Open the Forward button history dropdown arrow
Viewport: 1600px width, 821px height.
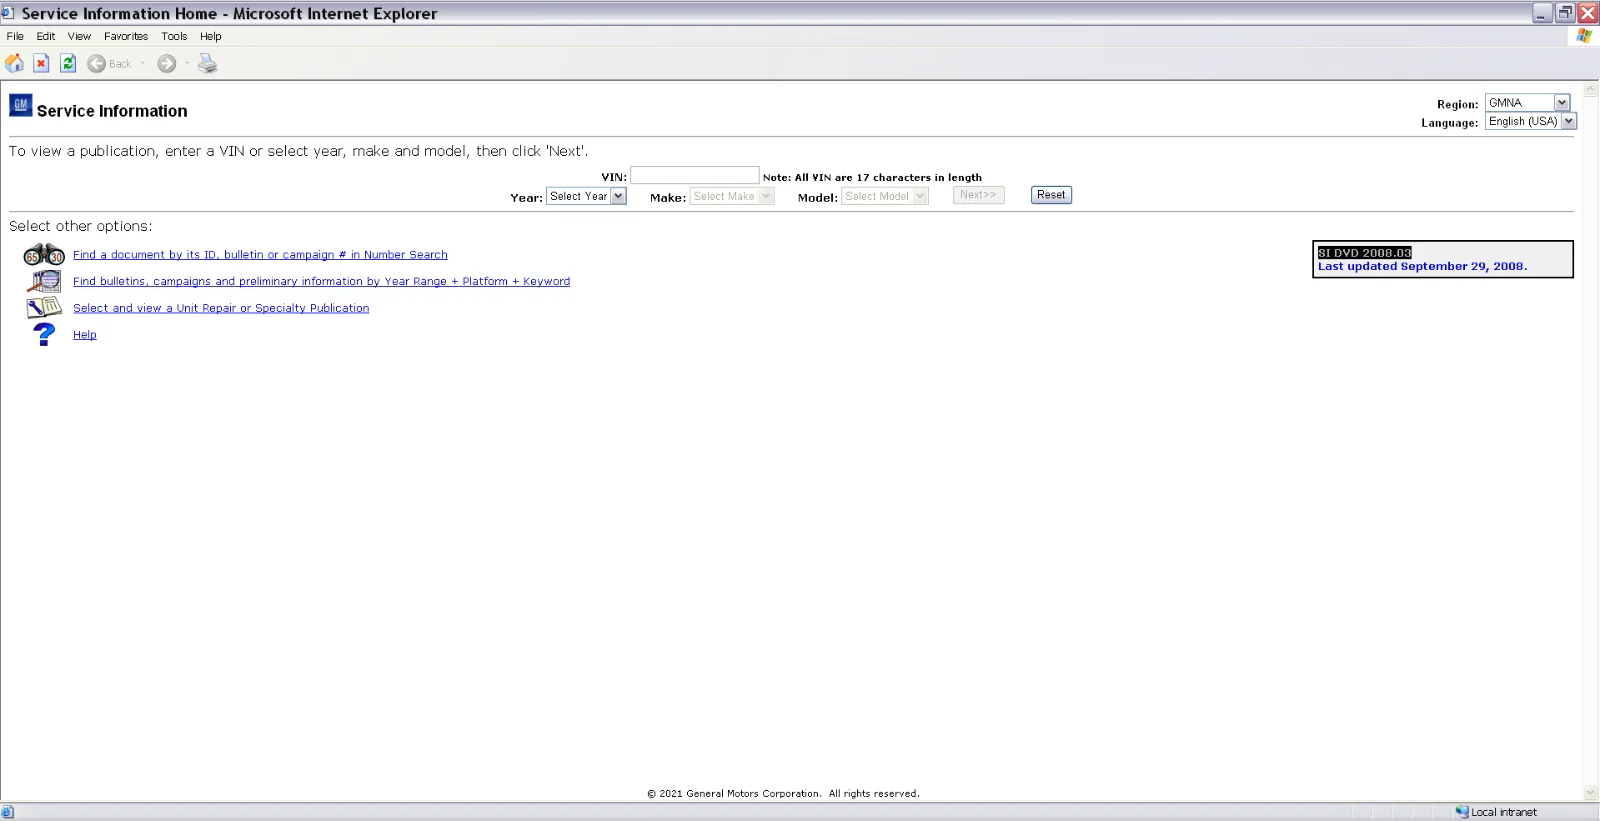[x=187, y=64]
